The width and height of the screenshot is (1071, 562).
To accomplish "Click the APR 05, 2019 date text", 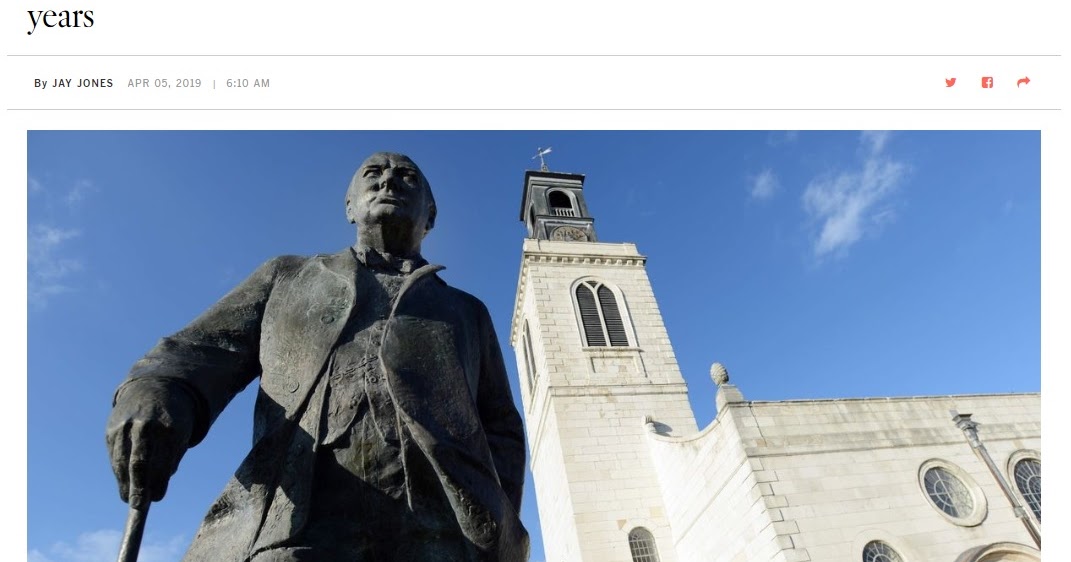I will pyautogui.click(x=165, y=83).
